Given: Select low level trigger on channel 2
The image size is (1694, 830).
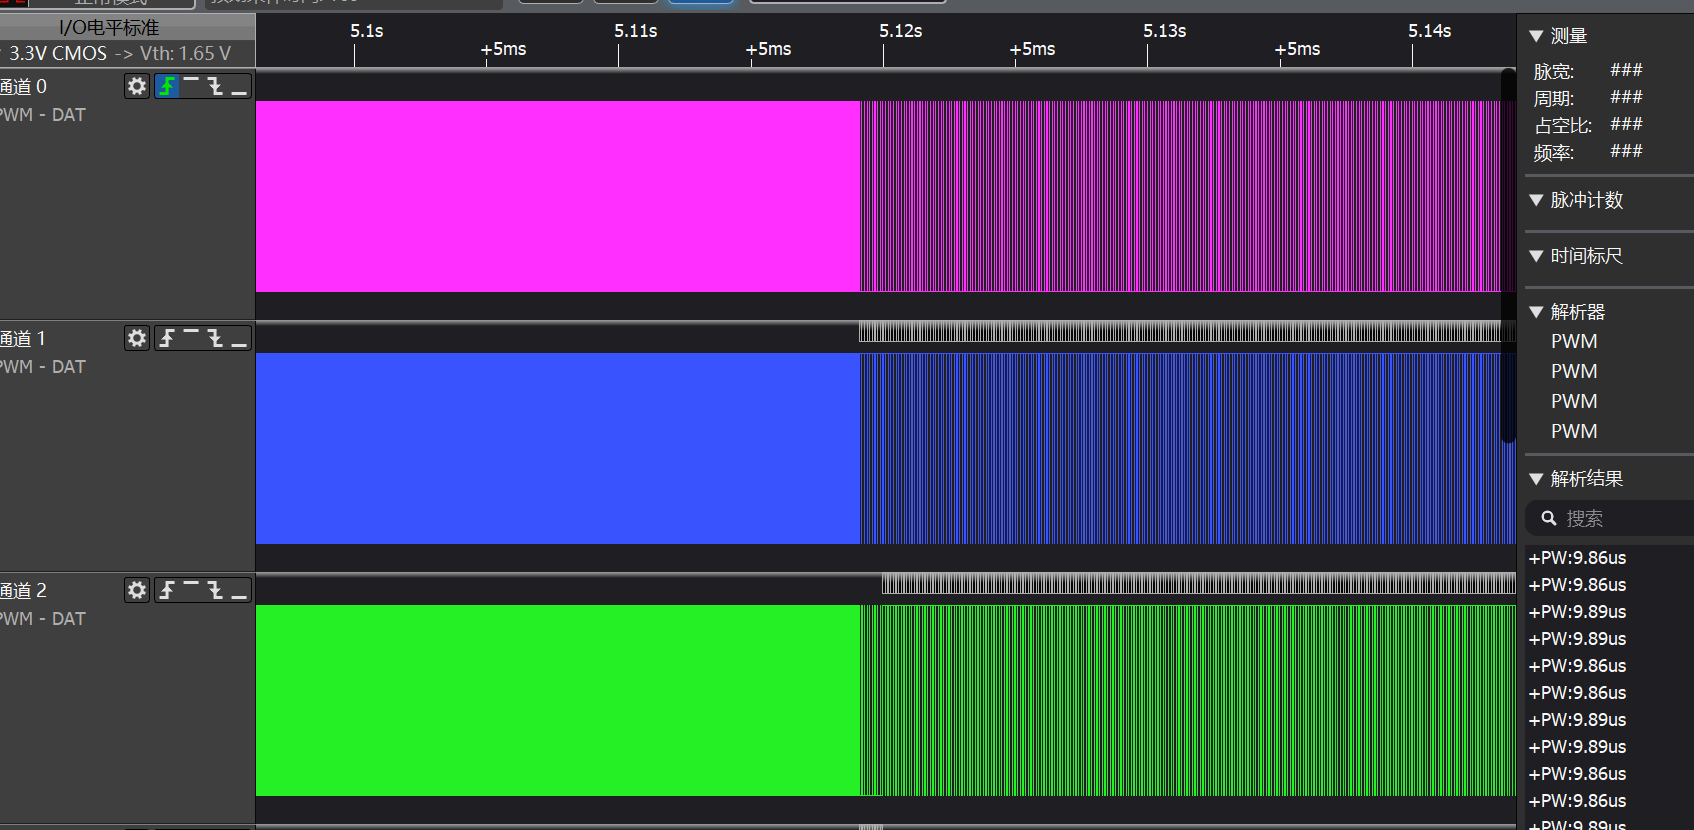Looking at the screenshot, I should [239, 591].
